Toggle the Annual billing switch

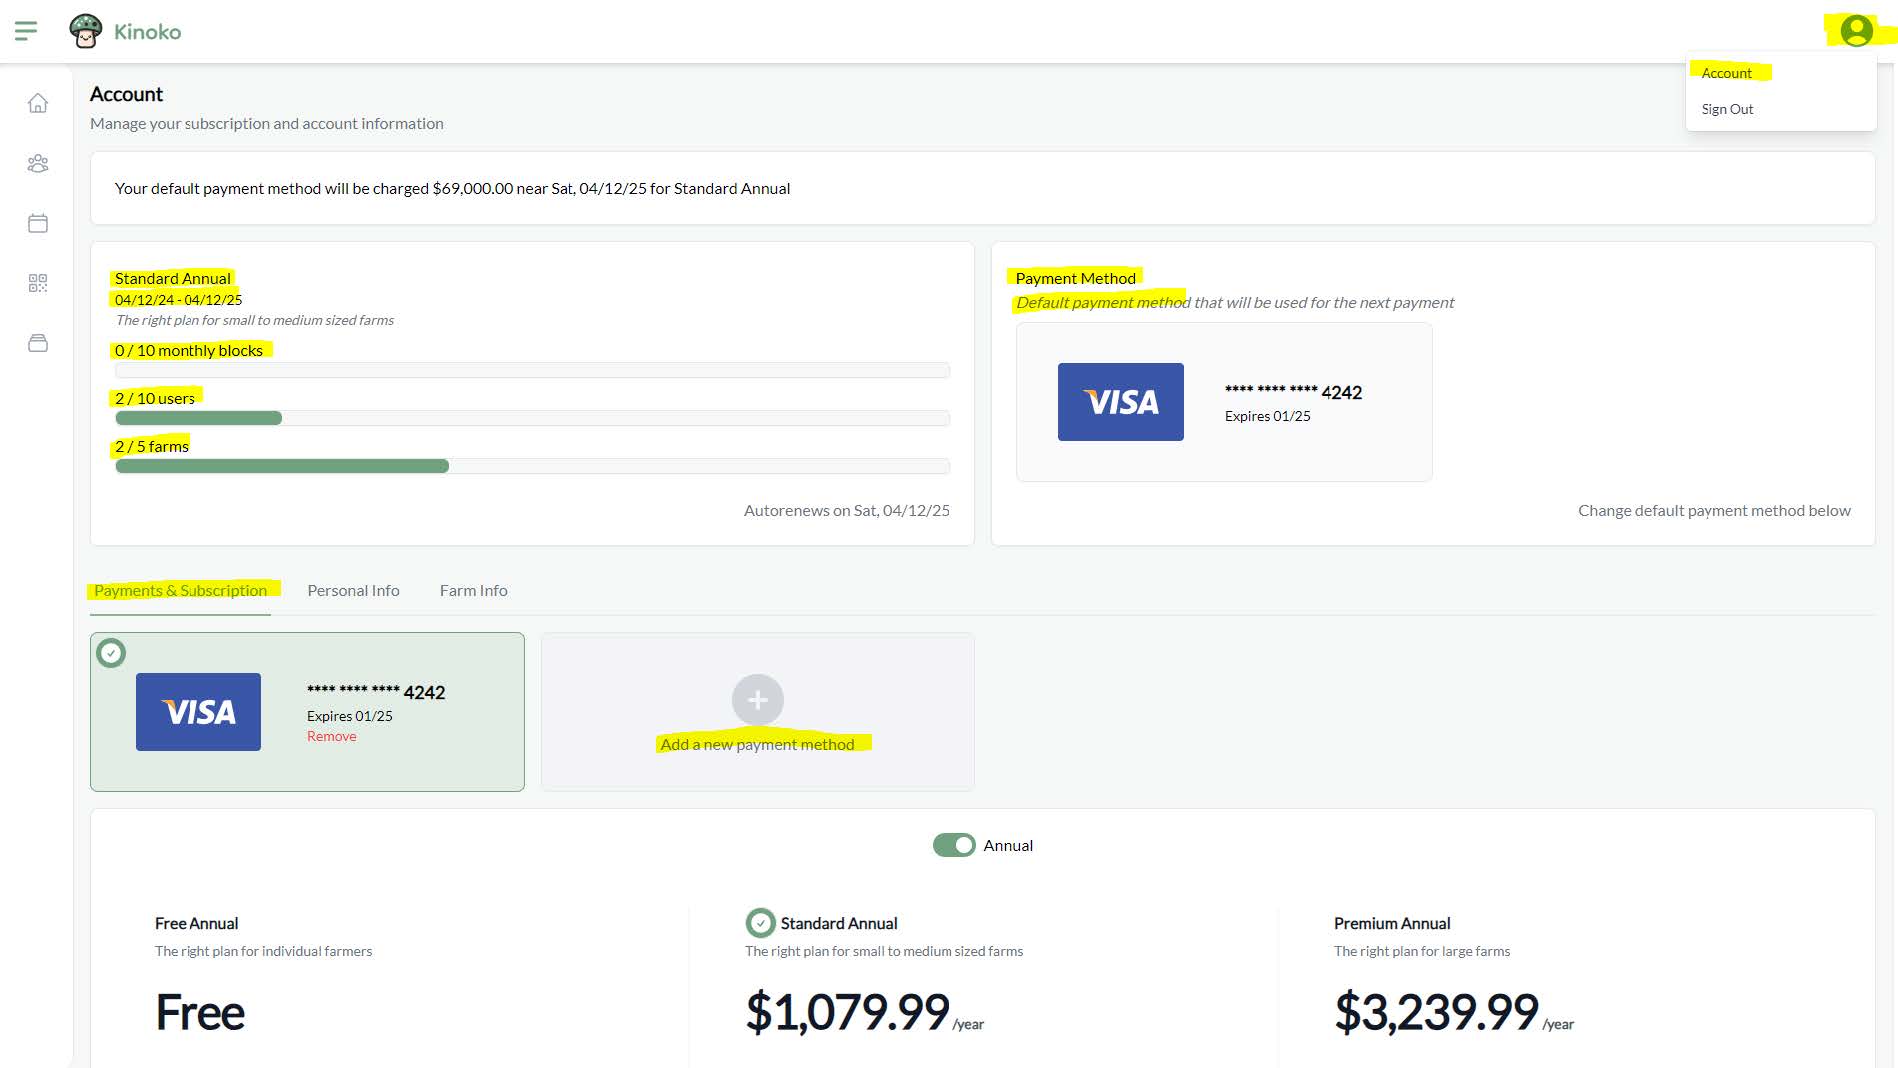(x=952, y=845)
